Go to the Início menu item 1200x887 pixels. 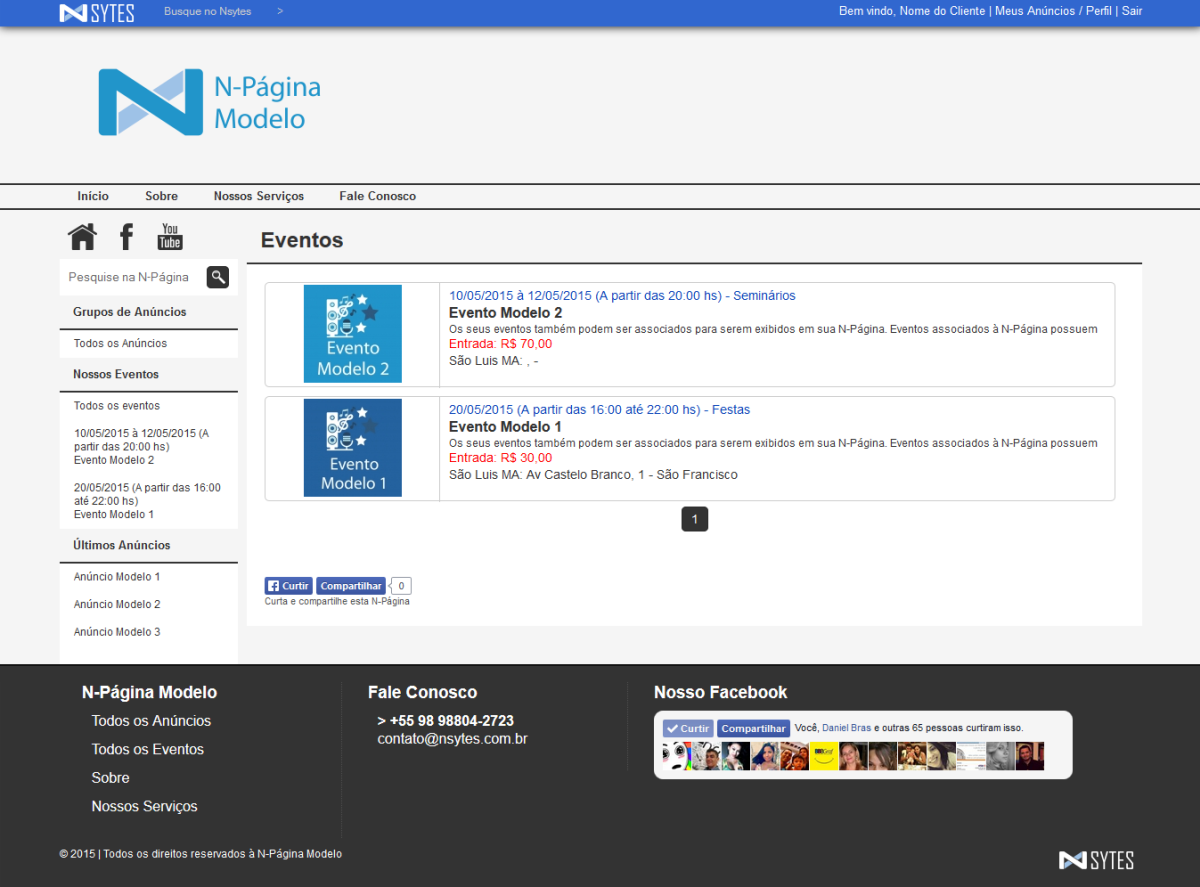93,196
